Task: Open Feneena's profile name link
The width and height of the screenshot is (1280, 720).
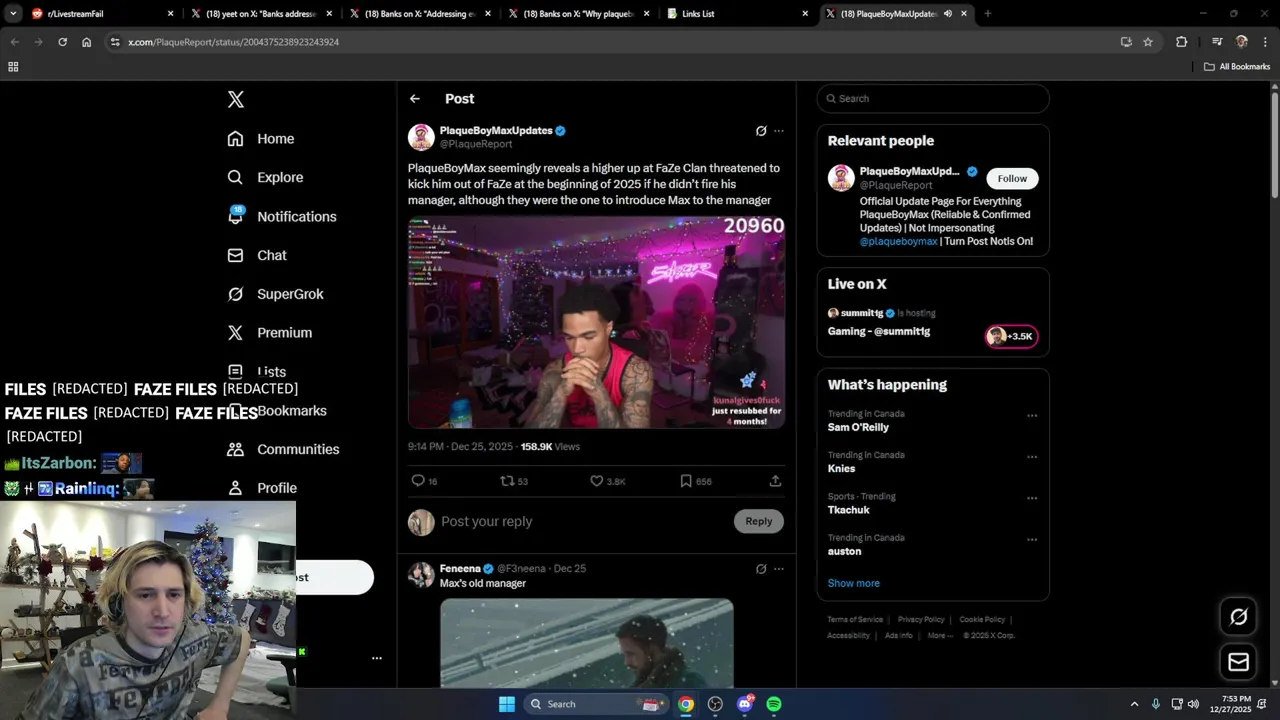Action: 460,568
